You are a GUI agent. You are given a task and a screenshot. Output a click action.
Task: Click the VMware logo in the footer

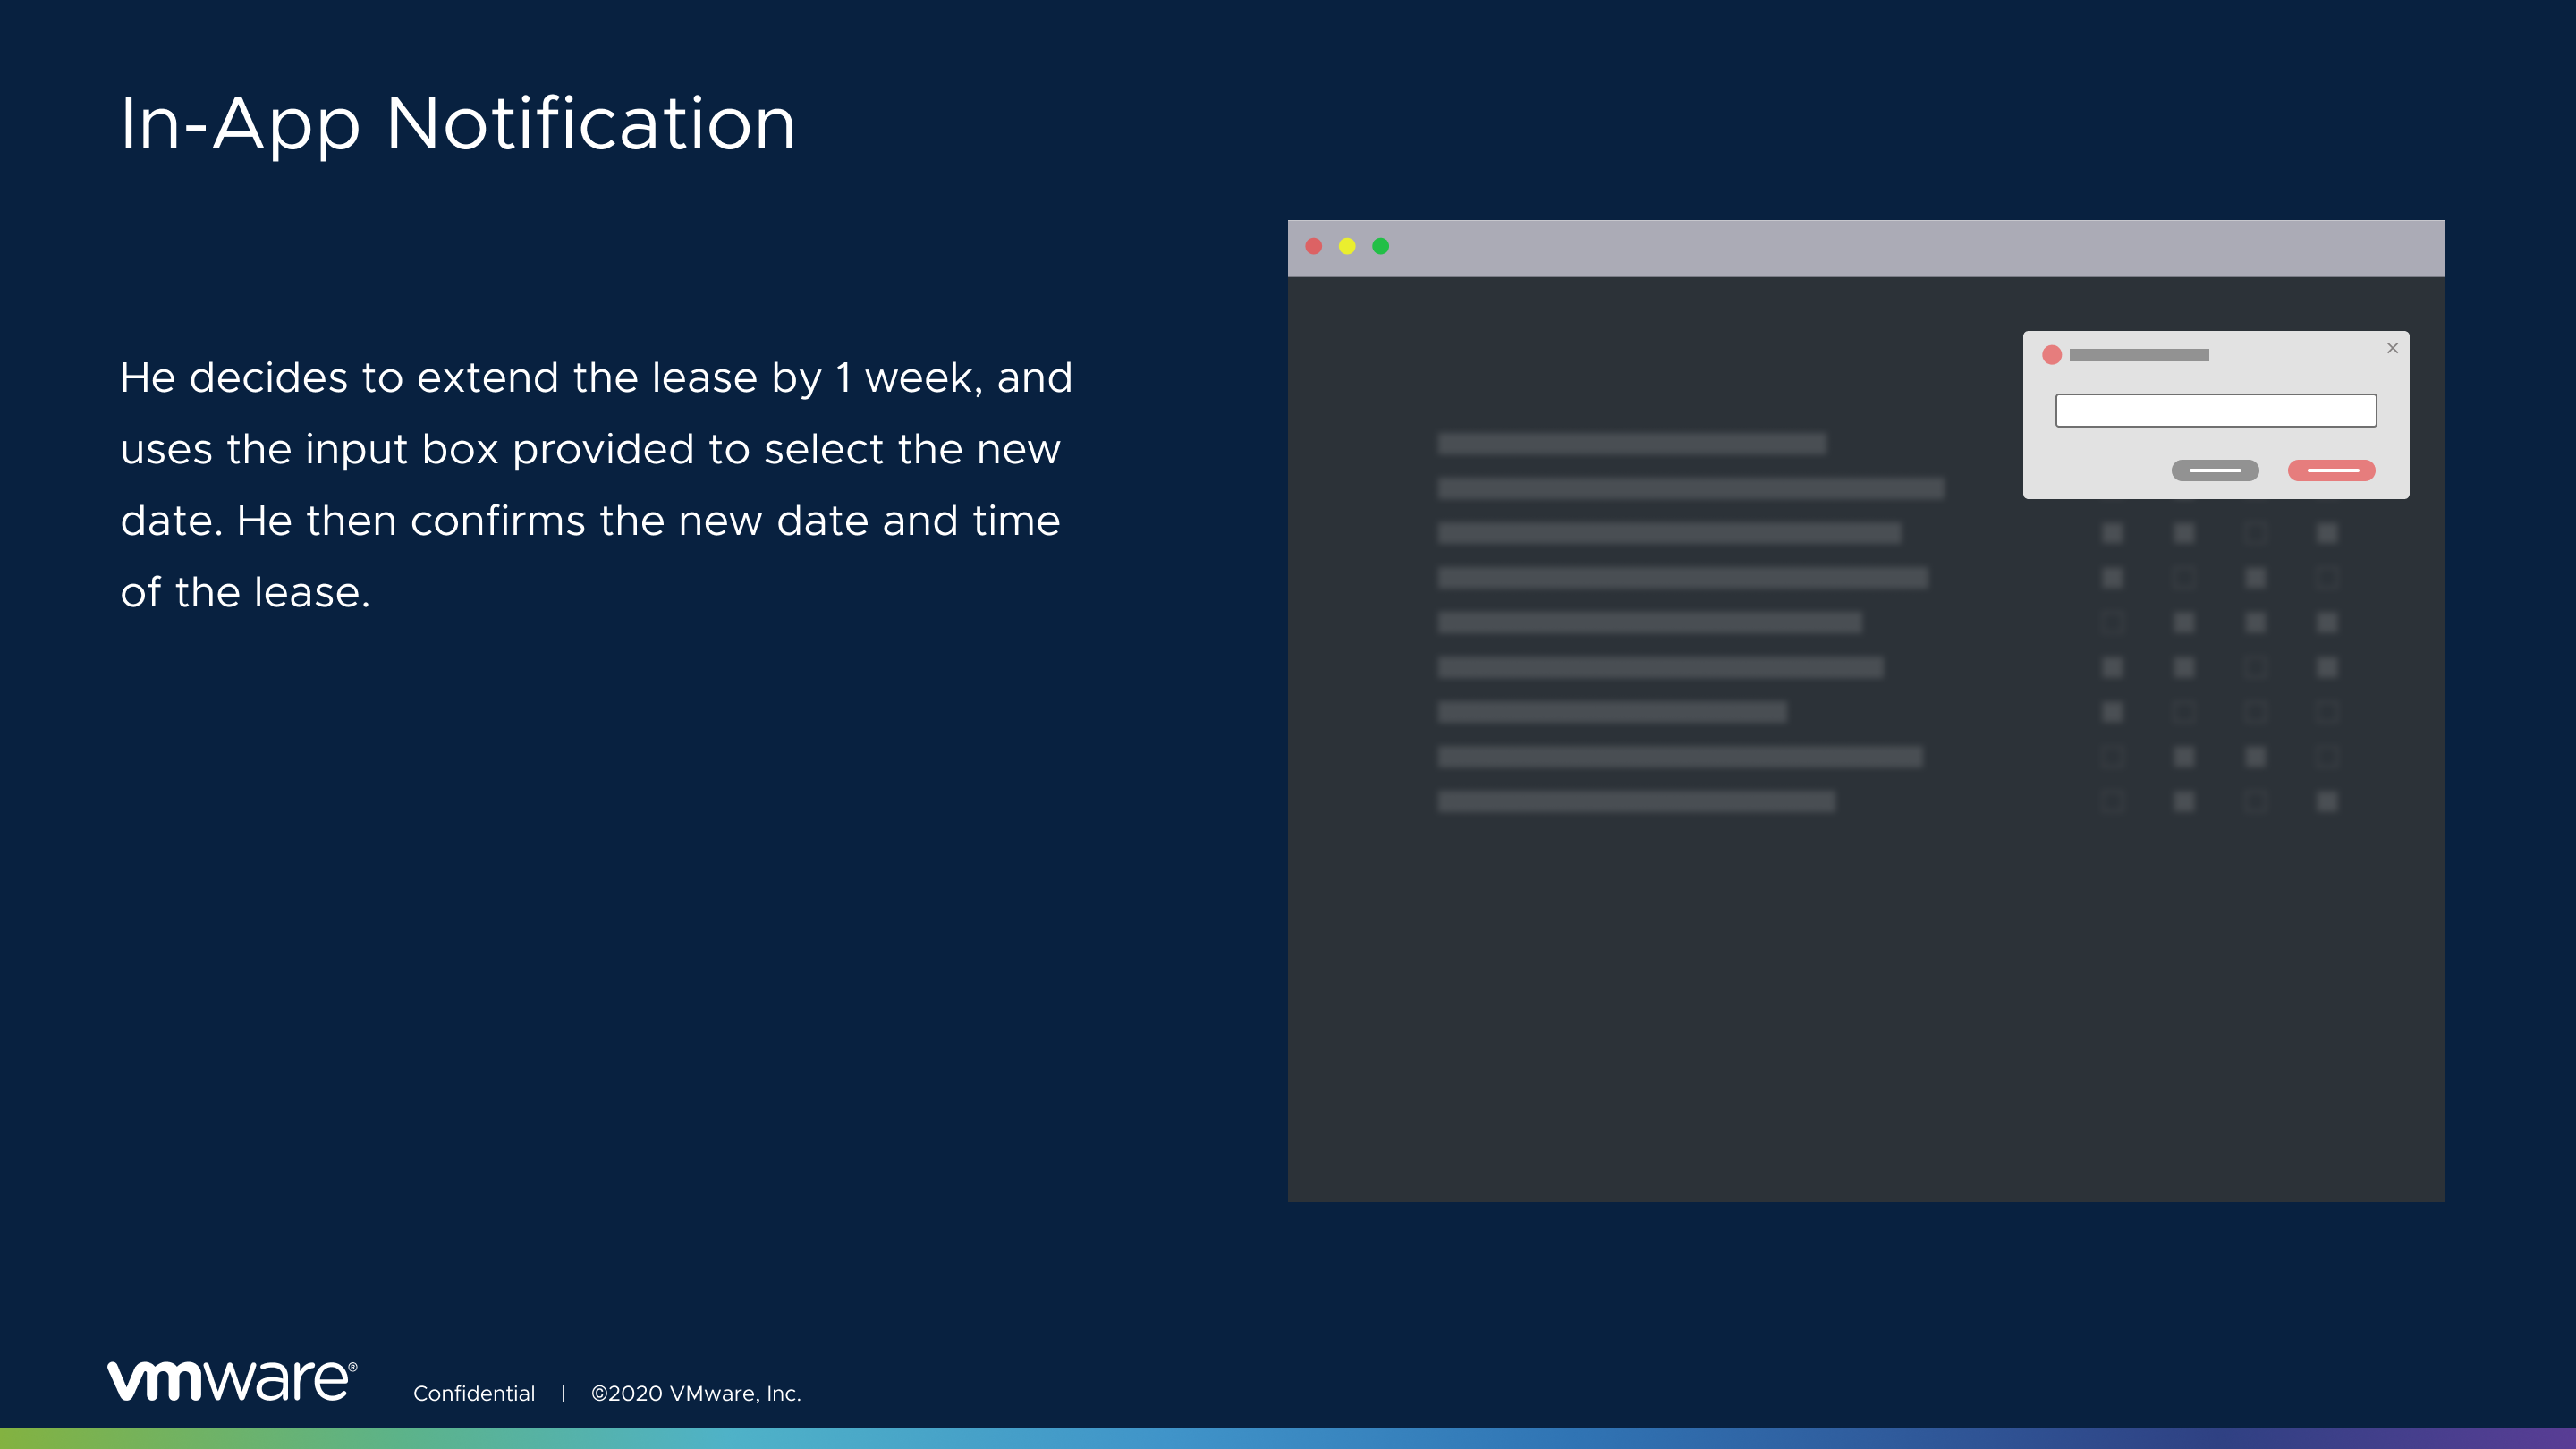click(232, 1381)
